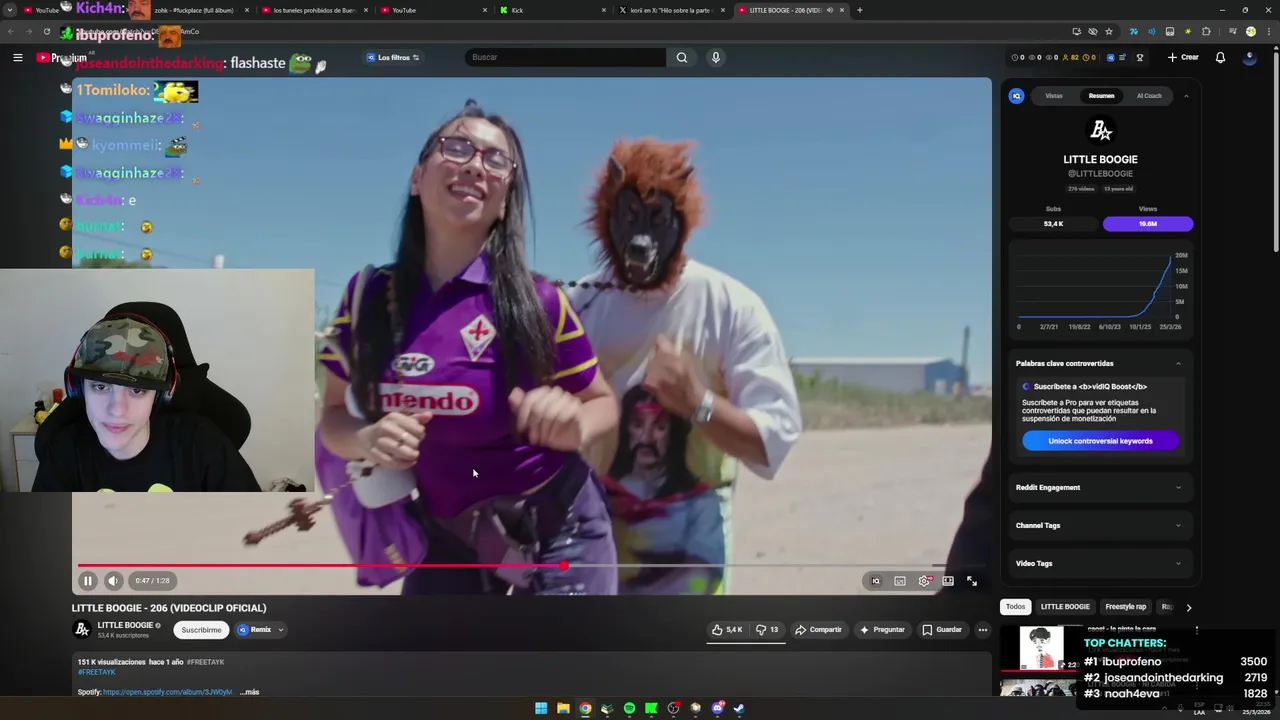
Task: Open the Crear menu
Action: [x=1183, y=57]
